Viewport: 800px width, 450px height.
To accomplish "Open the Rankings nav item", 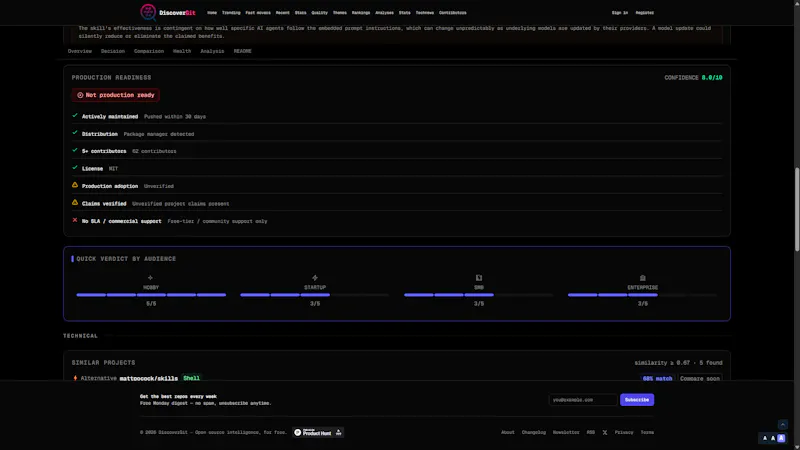I will [x=361, y=13].
